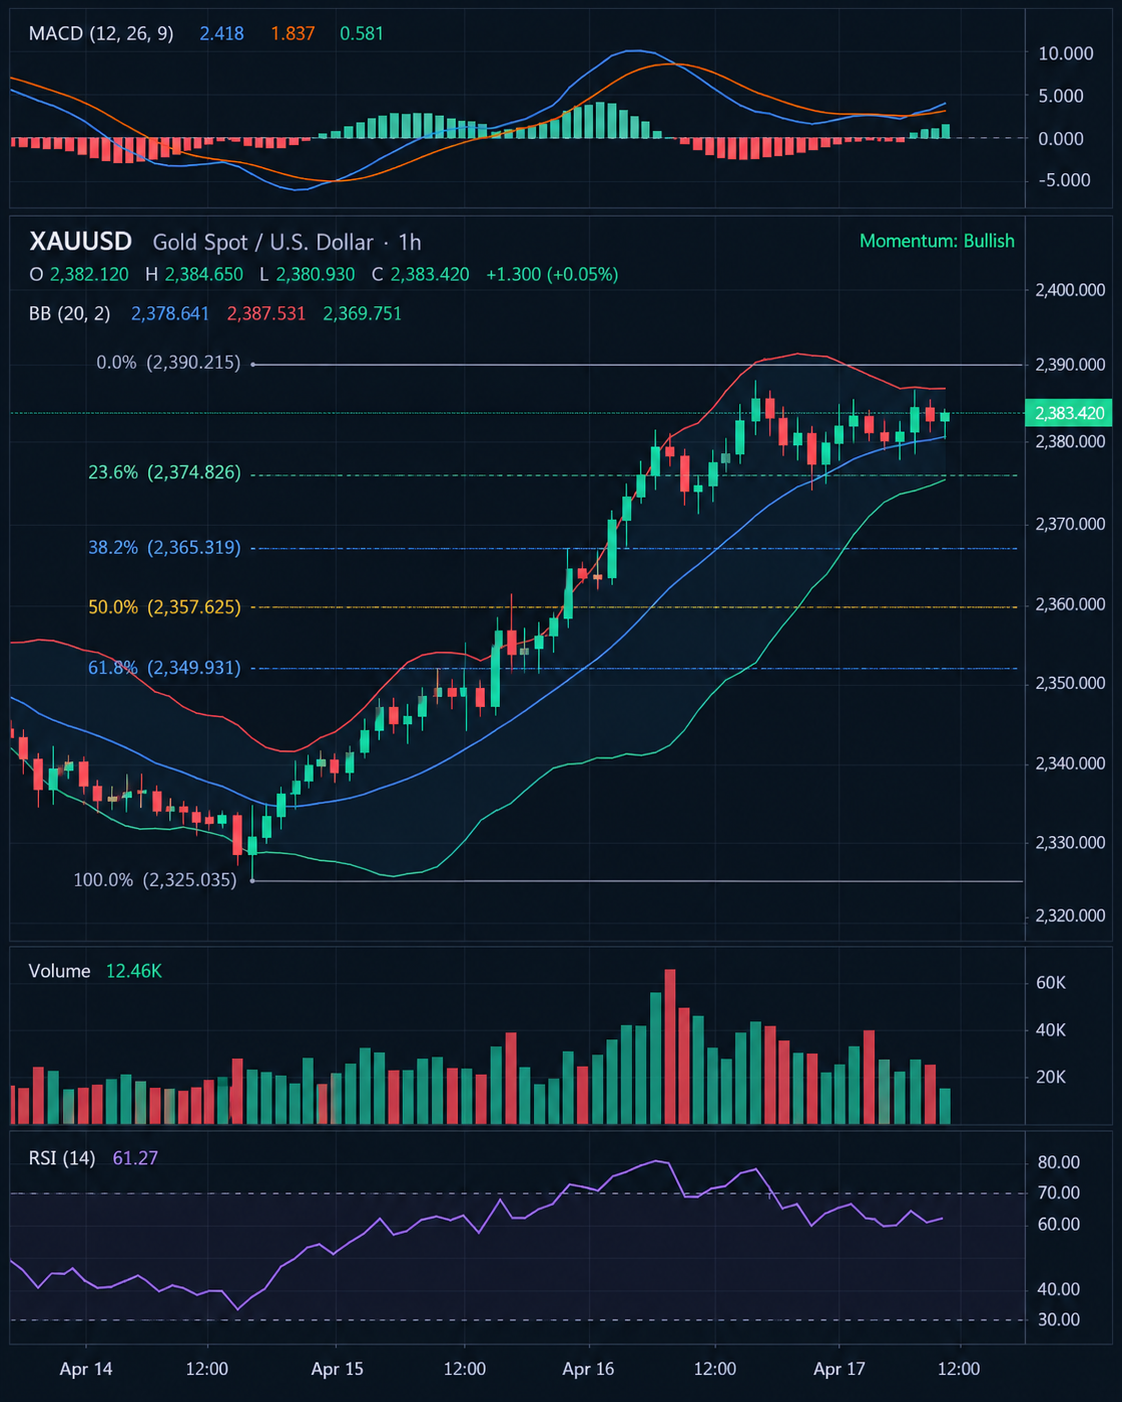1122x1402 pixels.
Task: Select the Volume indicator label
Action: click(x=59, y=971)
